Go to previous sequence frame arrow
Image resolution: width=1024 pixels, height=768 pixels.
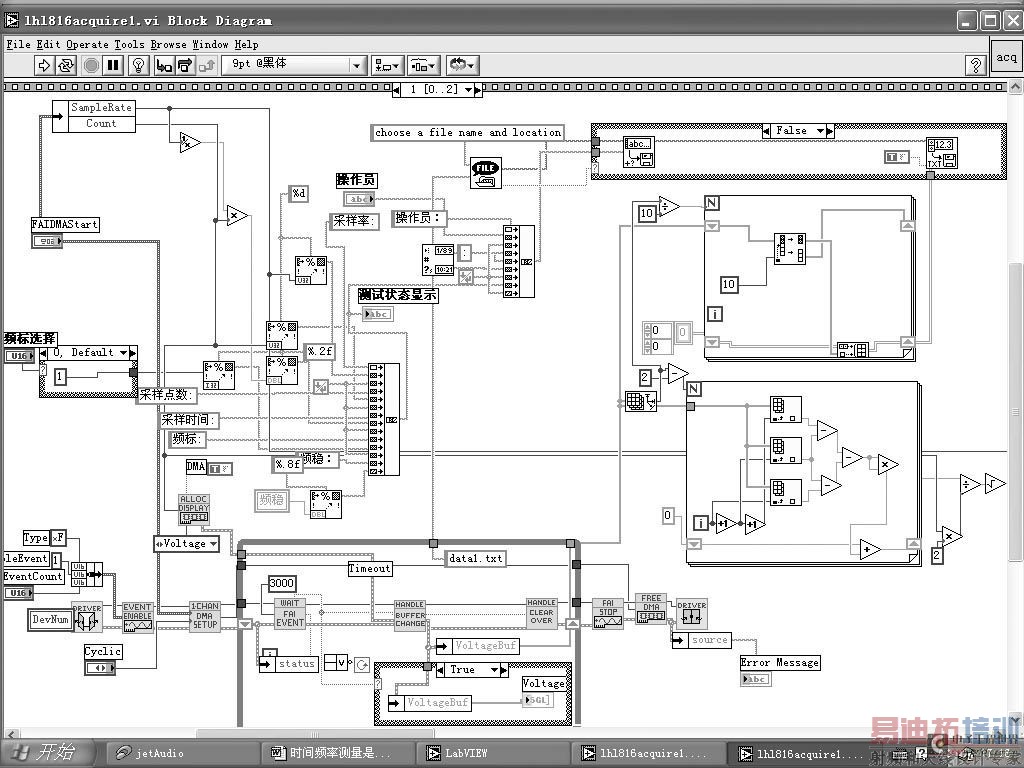(x=396, y=89)
